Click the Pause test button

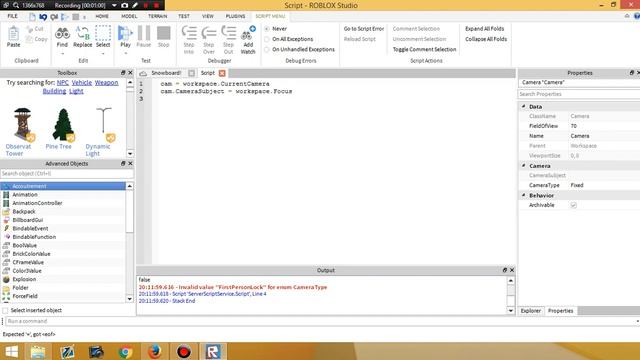[144, 33]
